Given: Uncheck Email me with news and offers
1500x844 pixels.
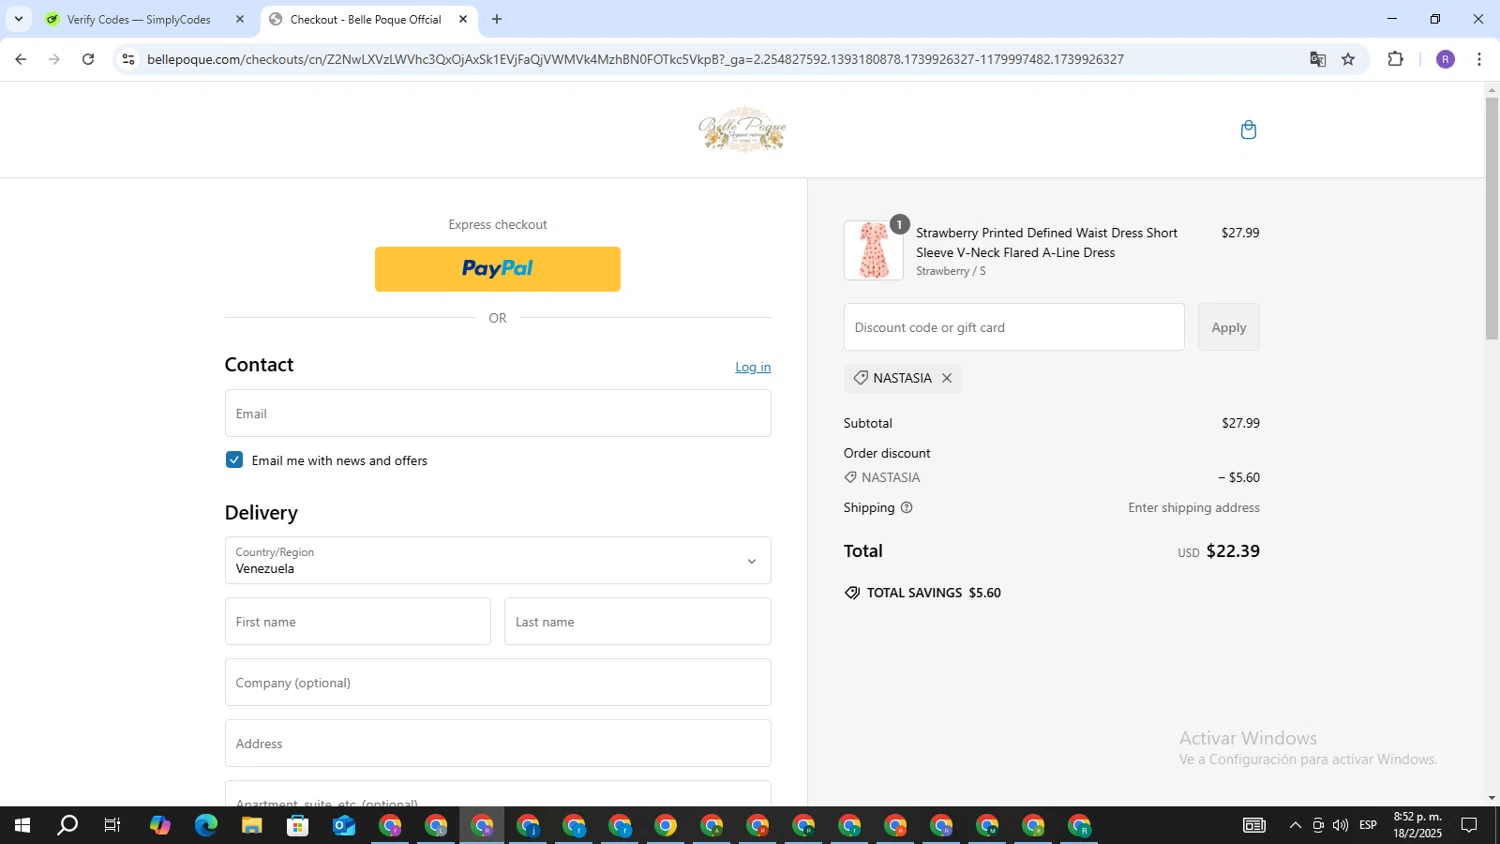Looking at the screenshot, I should (x=234, y=460).
